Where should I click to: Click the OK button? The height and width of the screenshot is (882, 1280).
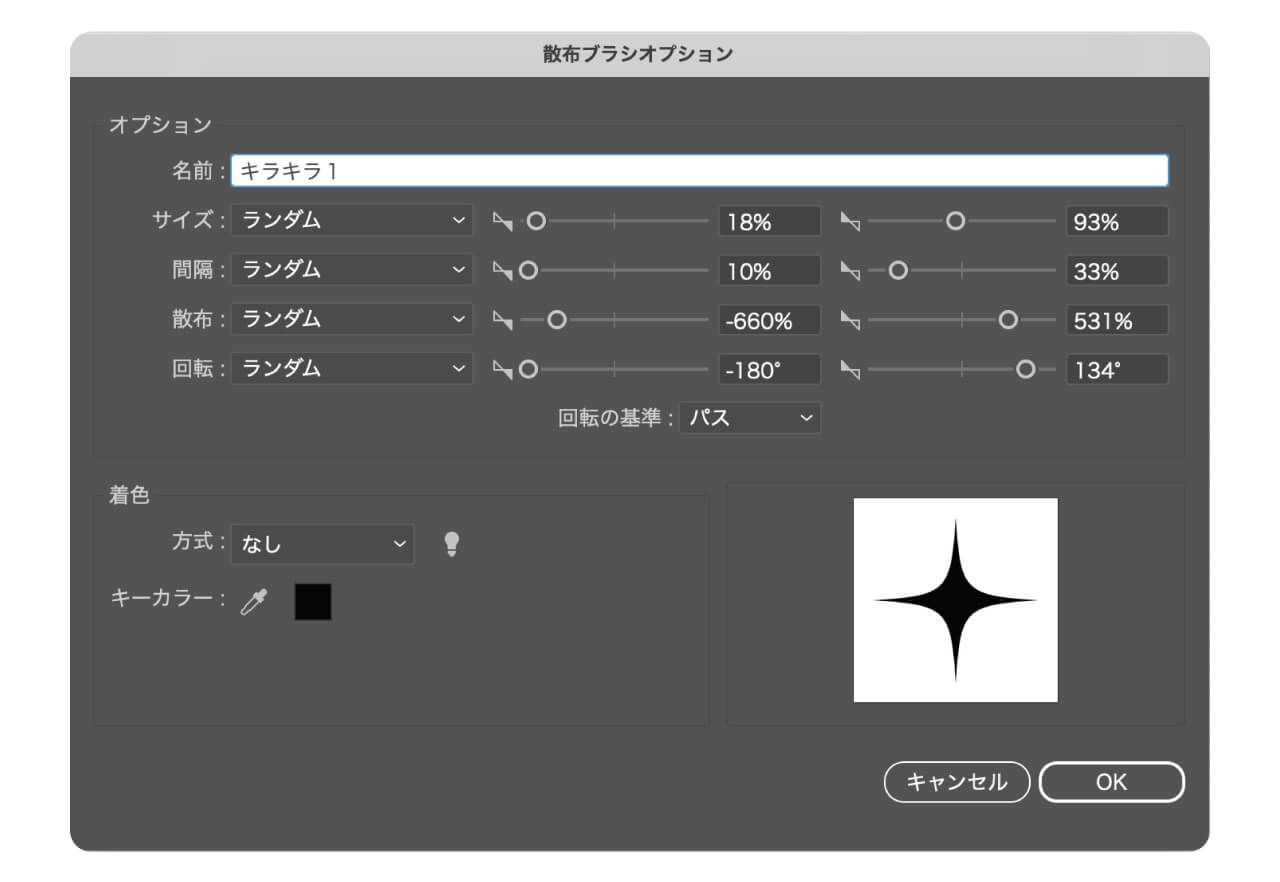point(1112,782)
